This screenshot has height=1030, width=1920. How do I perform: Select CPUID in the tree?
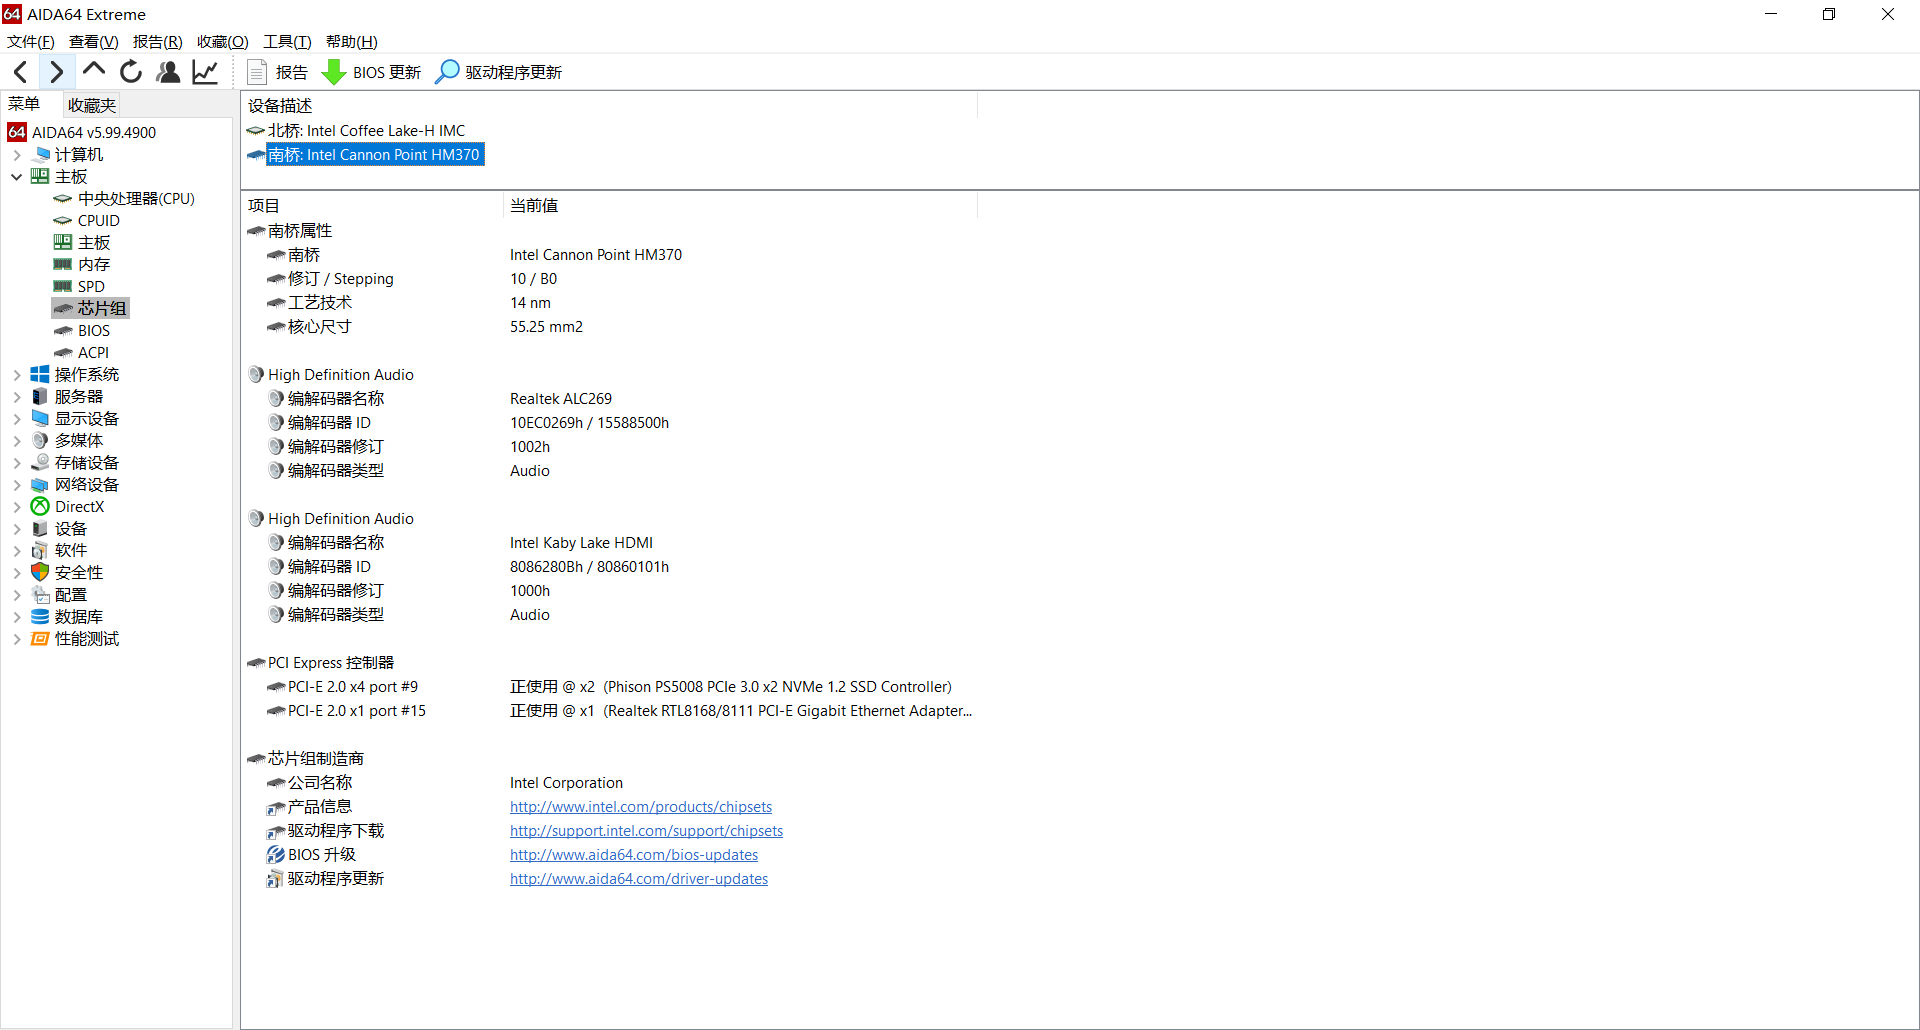tap(99, 221)
